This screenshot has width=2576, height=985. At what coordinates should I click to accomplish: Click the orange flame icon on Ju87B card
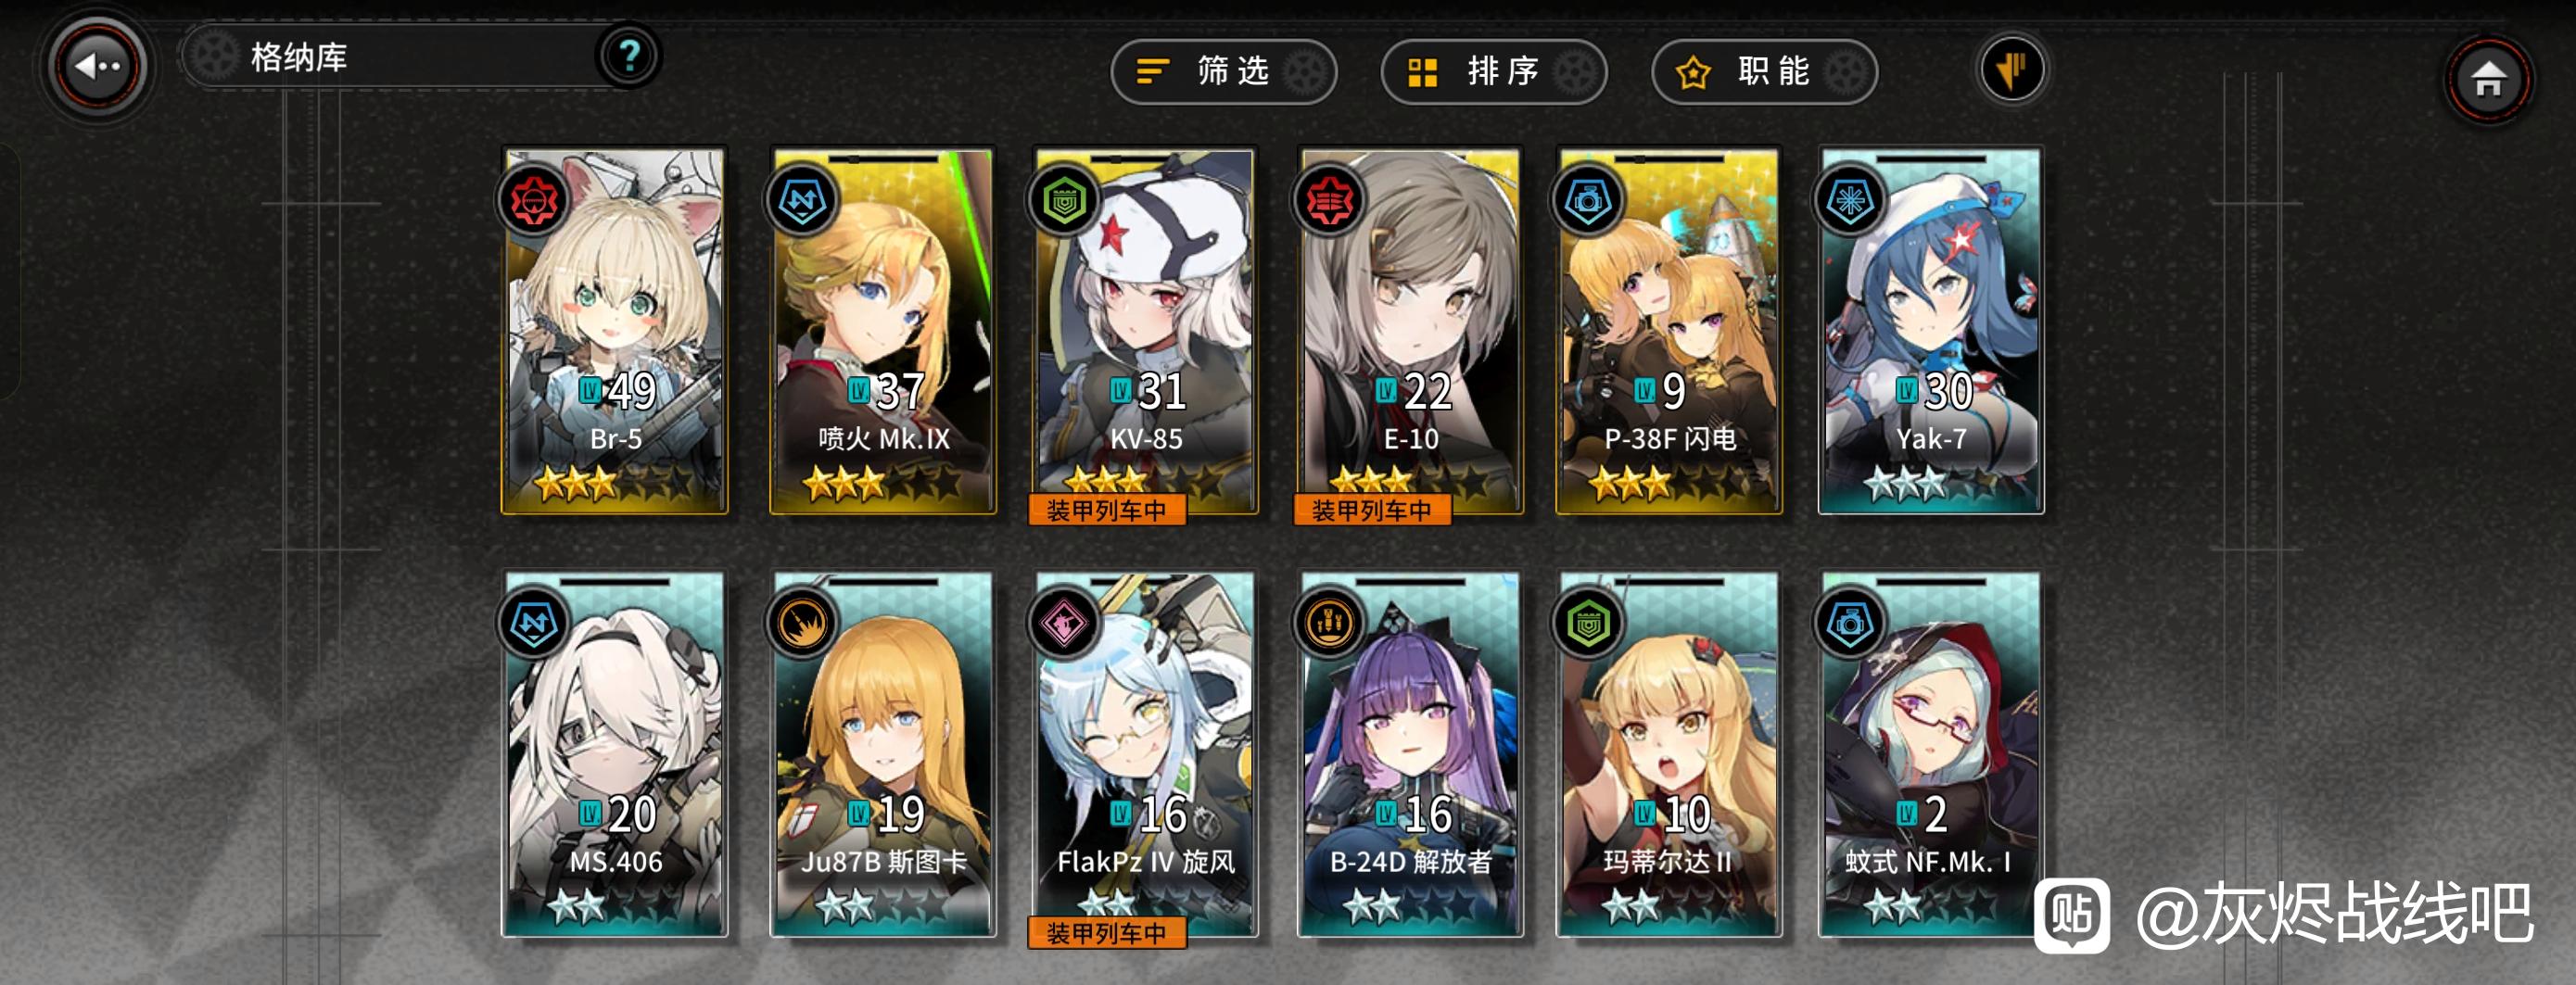(x=801, y=623)
